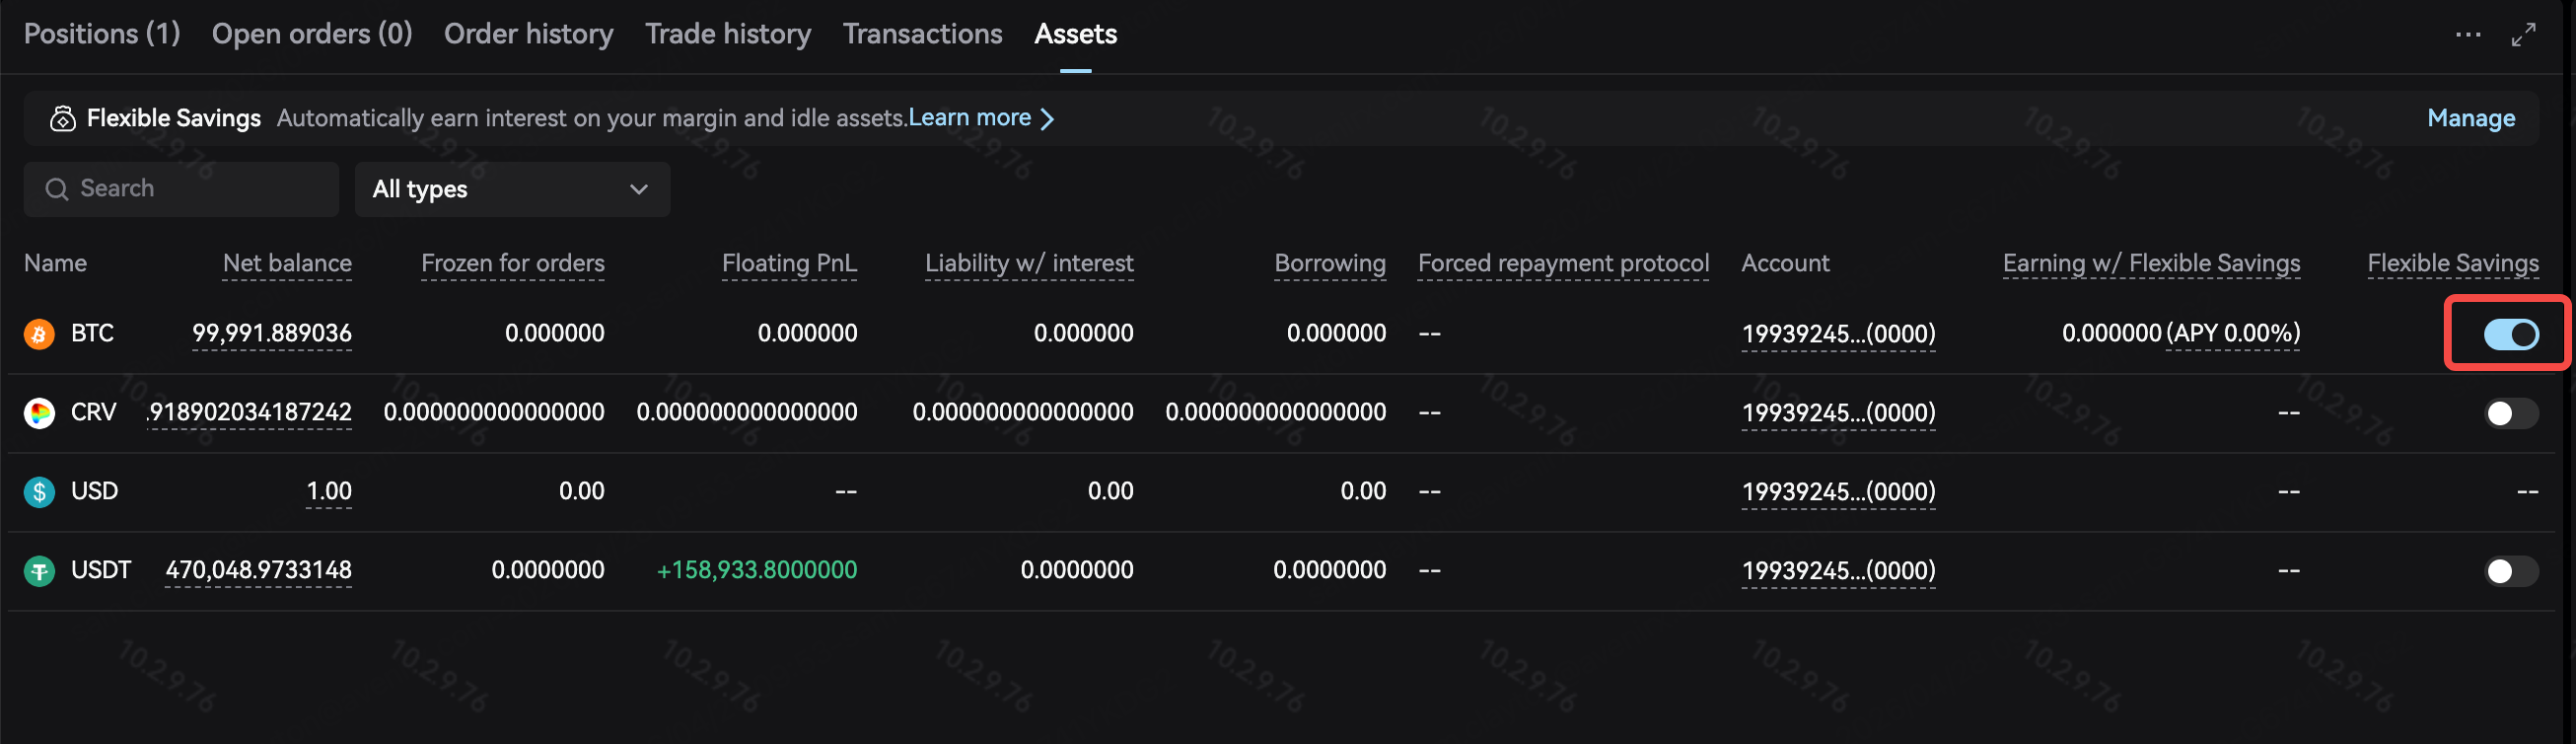
Task: Enable Flexible Savings toggle for USDT
Action: pos(2511,571)
